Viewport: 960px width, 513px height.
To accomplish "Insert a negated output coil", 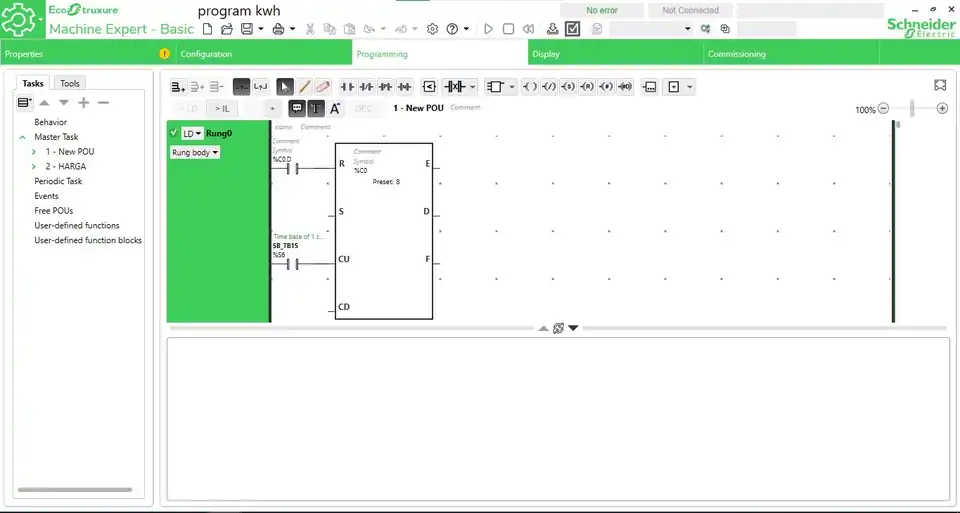I will (x=549, y=87).
